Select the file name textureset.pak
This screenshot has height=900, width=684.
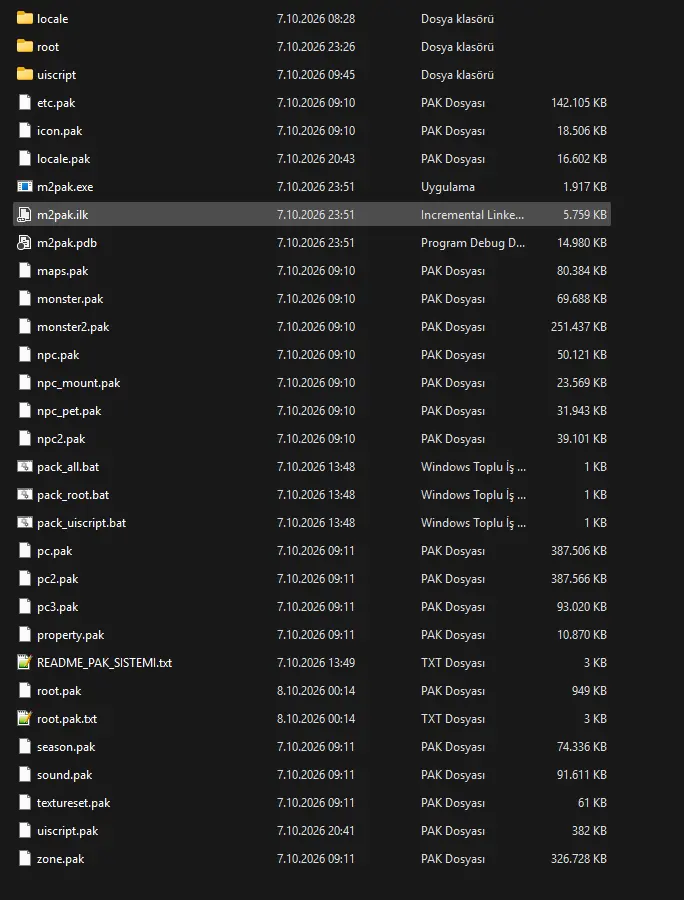pos(73,803)
